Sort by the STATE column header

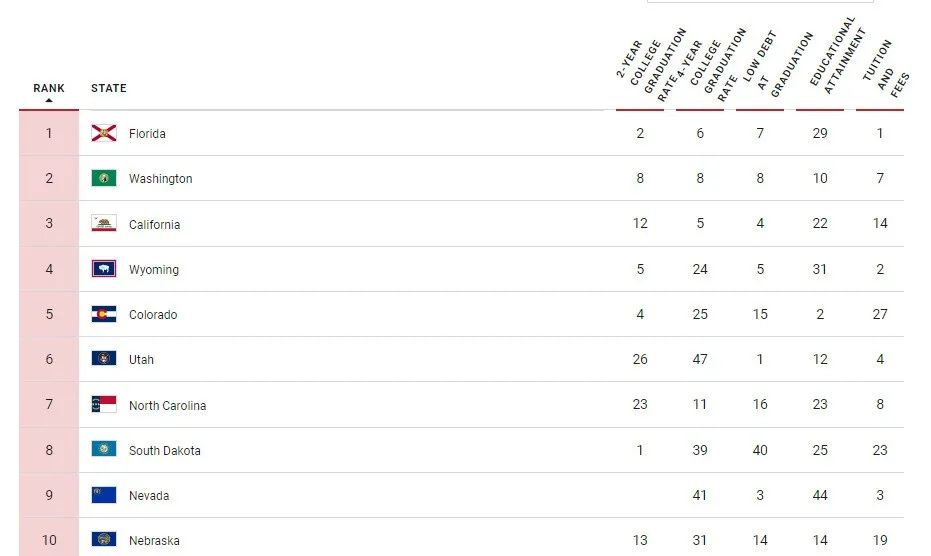pos(109,88)
